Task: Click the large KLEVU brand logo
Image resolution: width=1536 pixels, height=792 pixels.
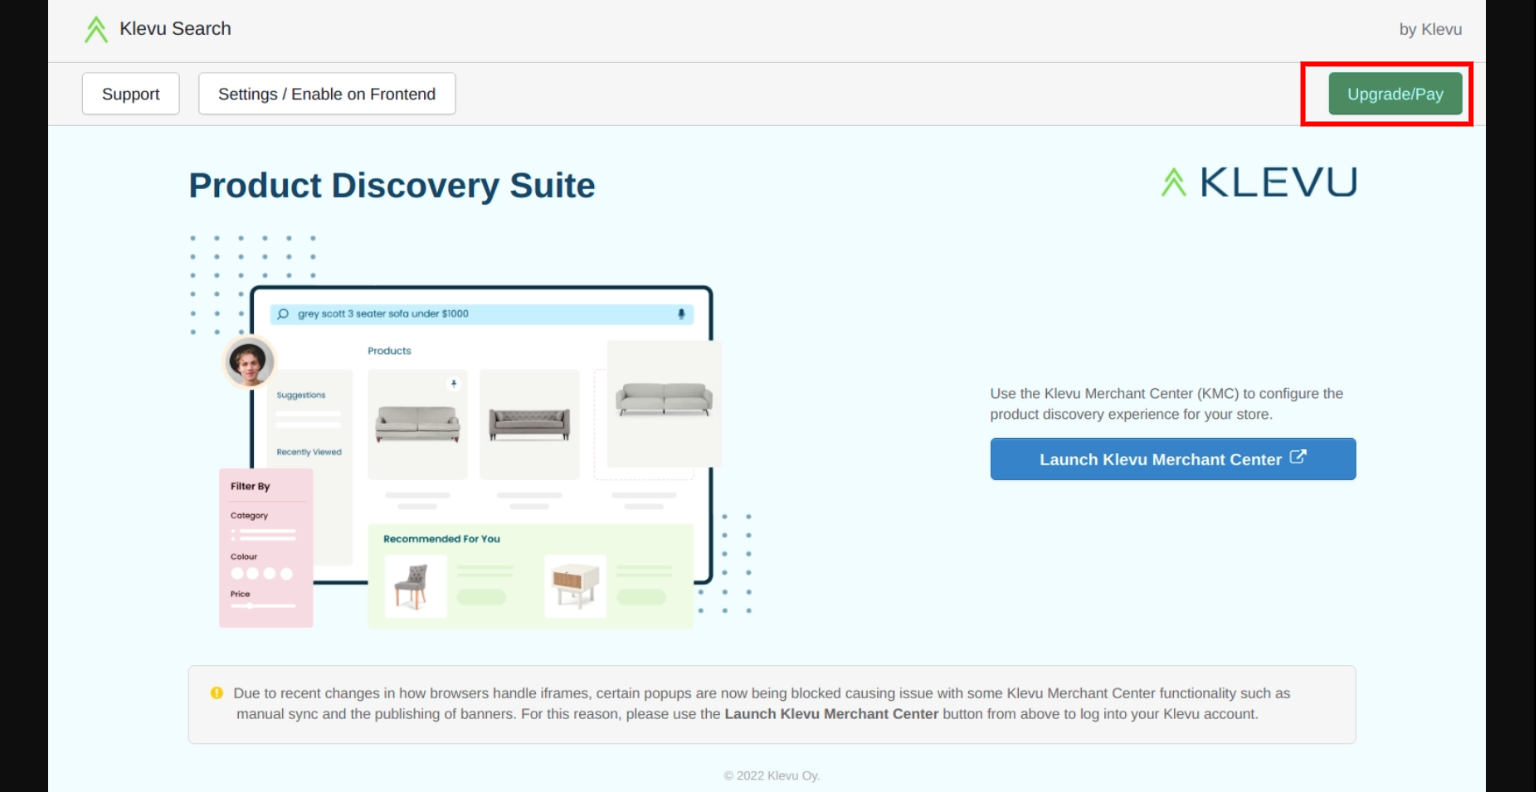Action: click(x=1259, y=182)
